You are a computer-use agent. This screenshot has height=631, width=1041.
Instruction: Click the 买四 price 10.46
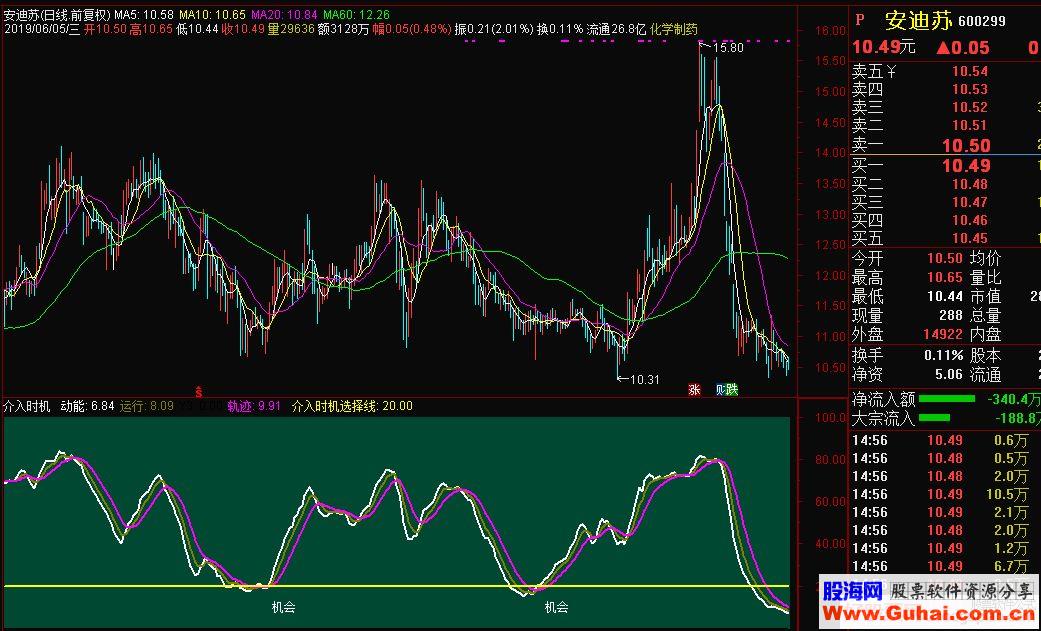[970, 221]
